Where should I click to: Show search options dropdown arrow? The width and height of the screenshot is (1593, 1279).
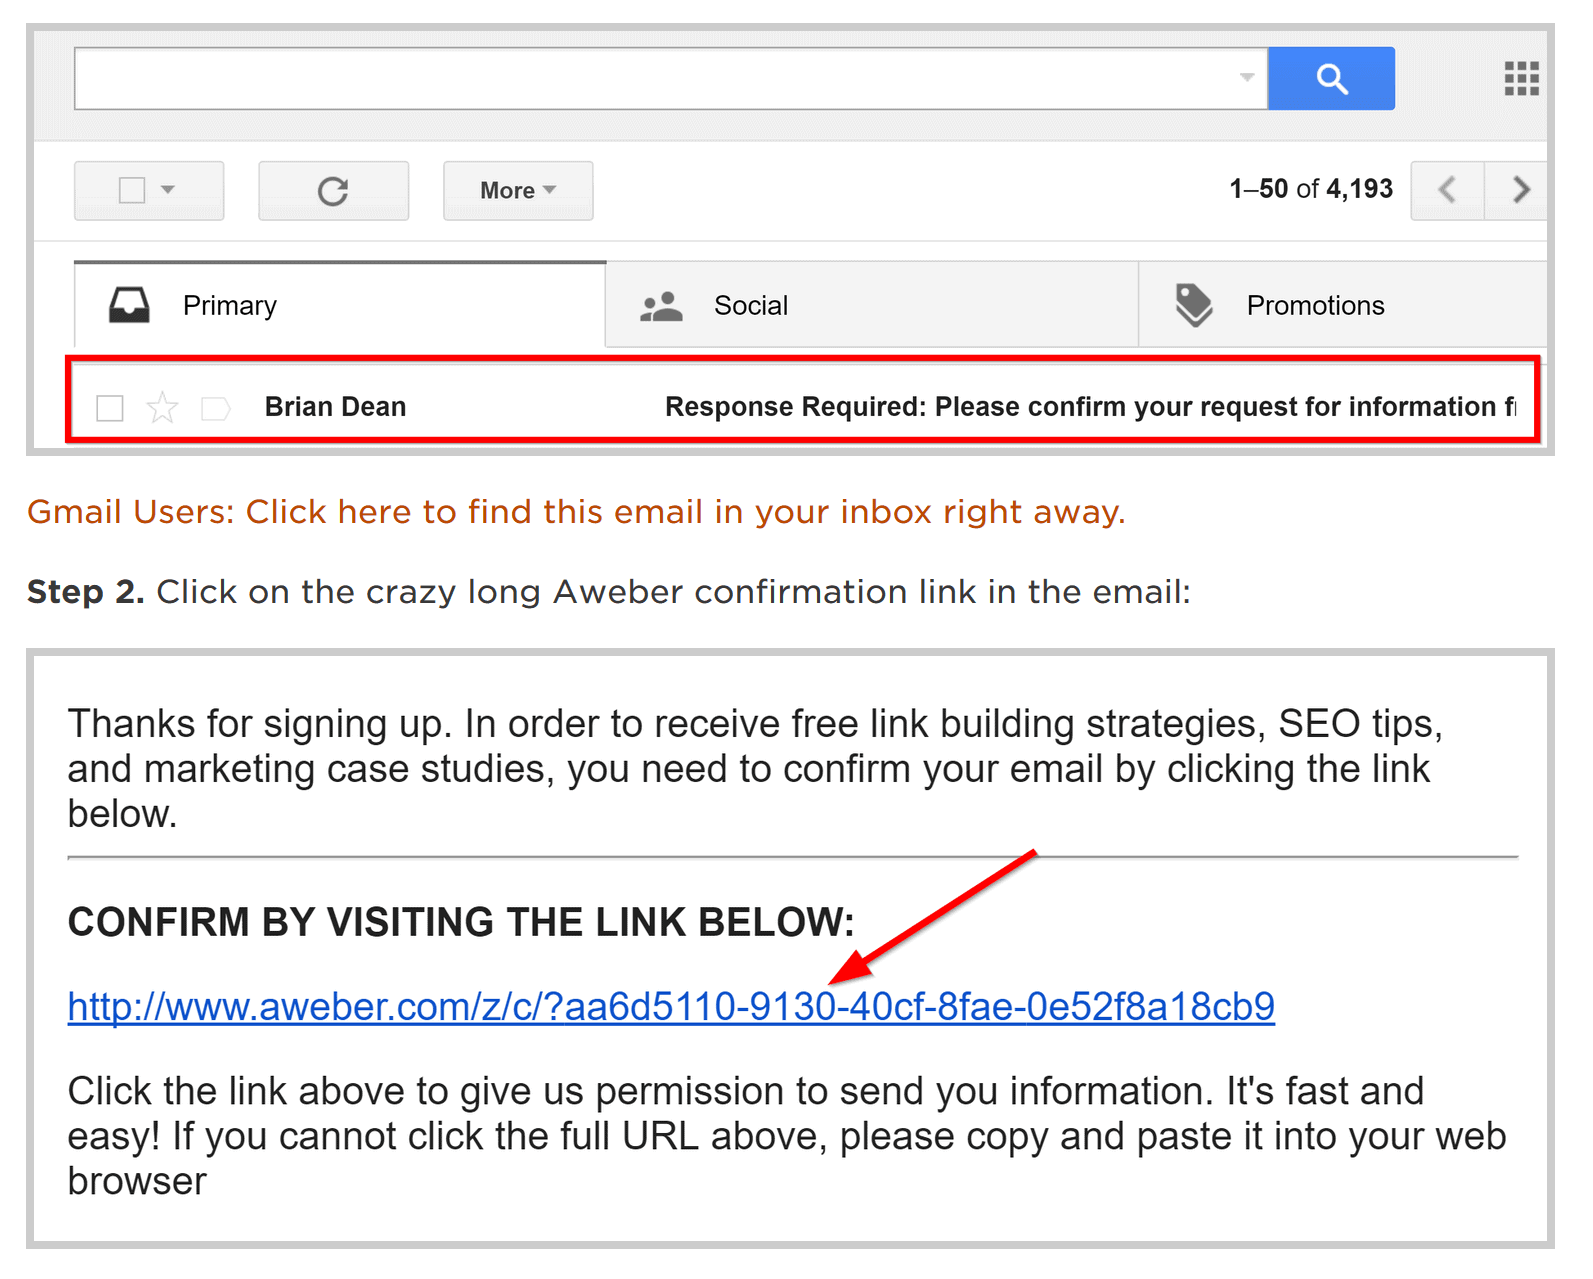point(1246,77)
